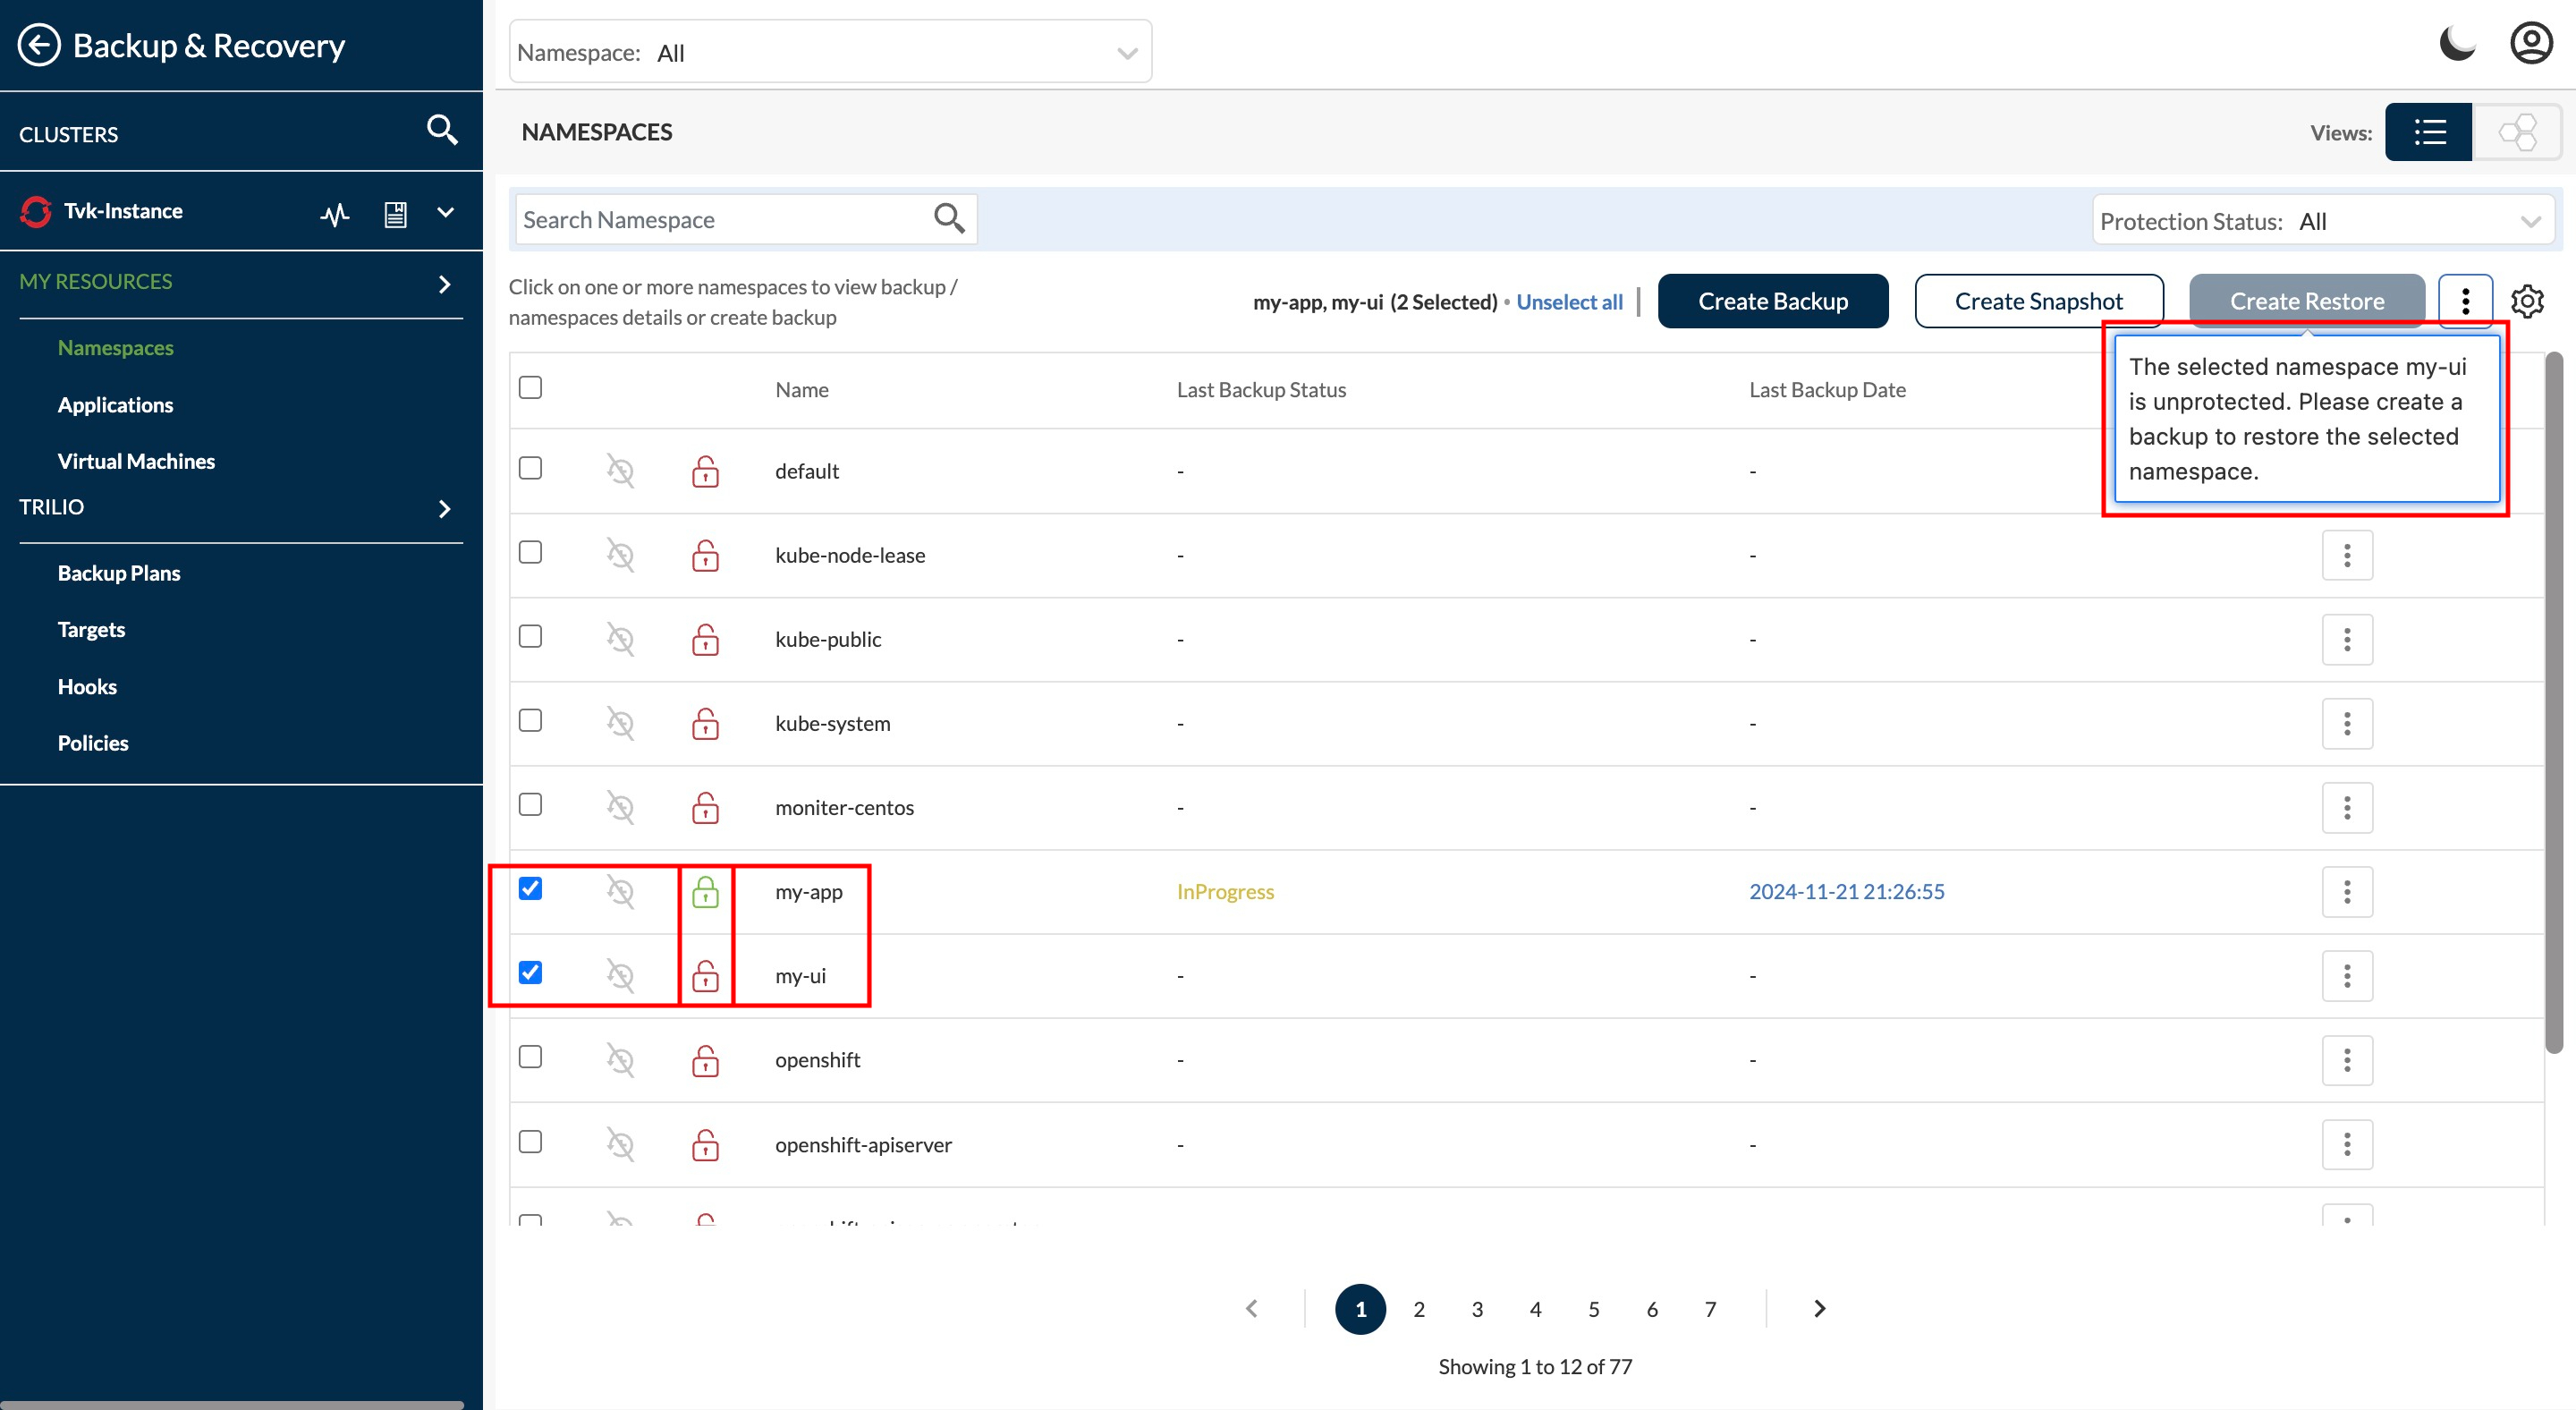
Task: Expand the Tvk-Instance cluster chevron
Action: pos(446,212)
